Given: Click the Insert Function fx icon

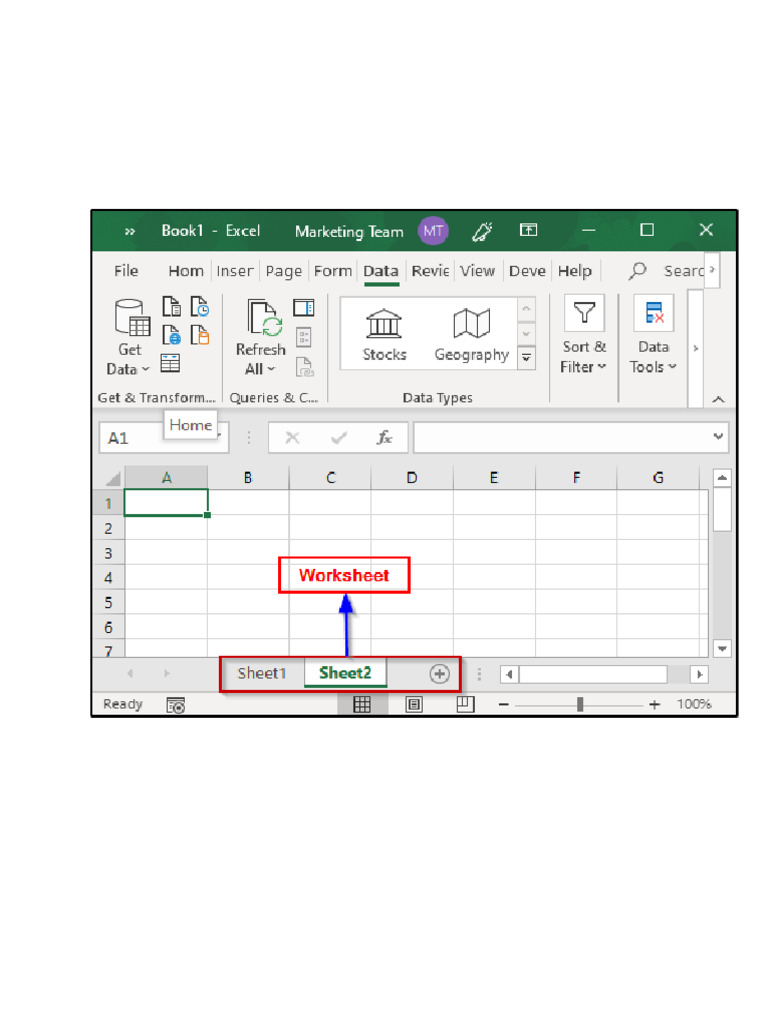Looking at the screenshot, I should (385, 438).
